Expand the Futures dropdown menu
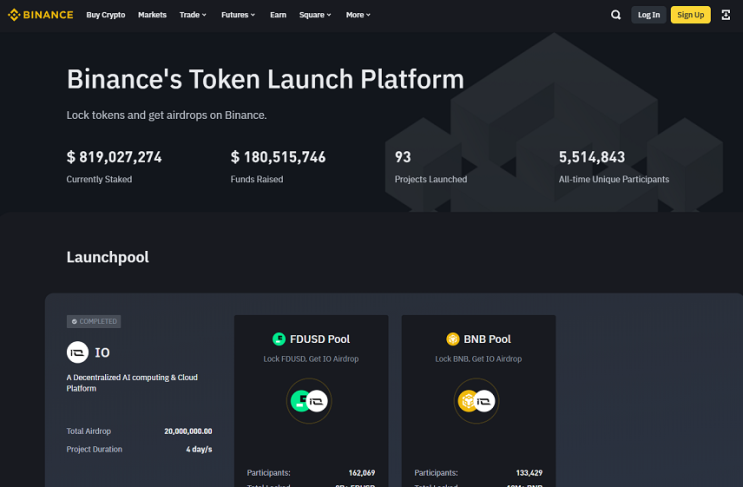The image size is (743, 487). point(238,15)
